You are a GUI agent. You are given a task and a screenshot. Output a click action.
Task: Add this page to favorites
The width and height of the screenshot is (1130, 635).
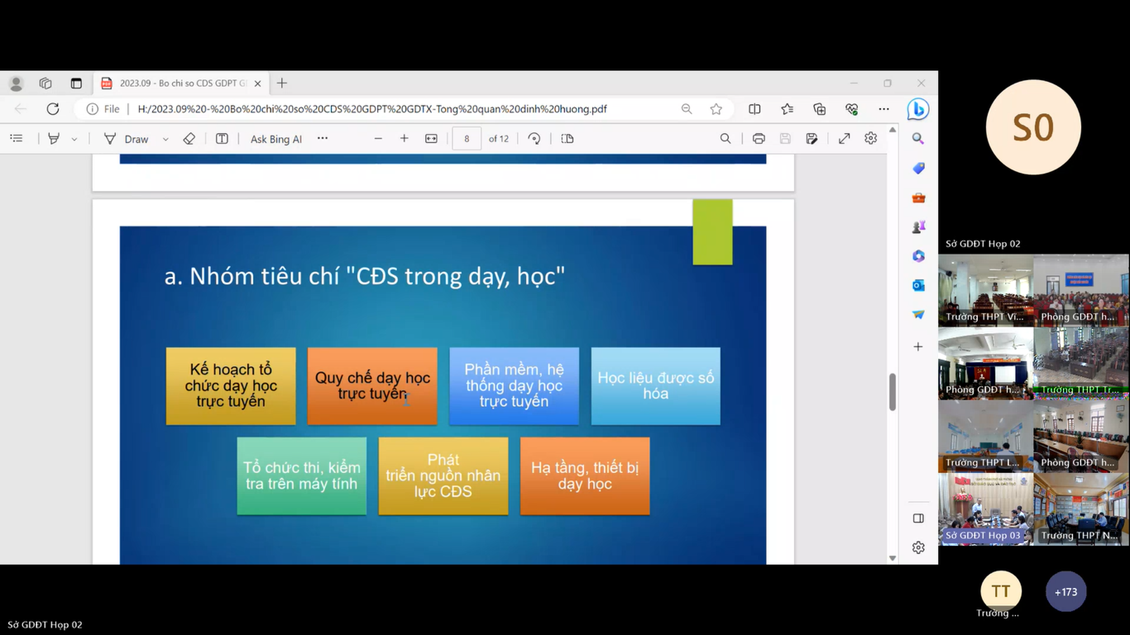[x=716, y=109]
